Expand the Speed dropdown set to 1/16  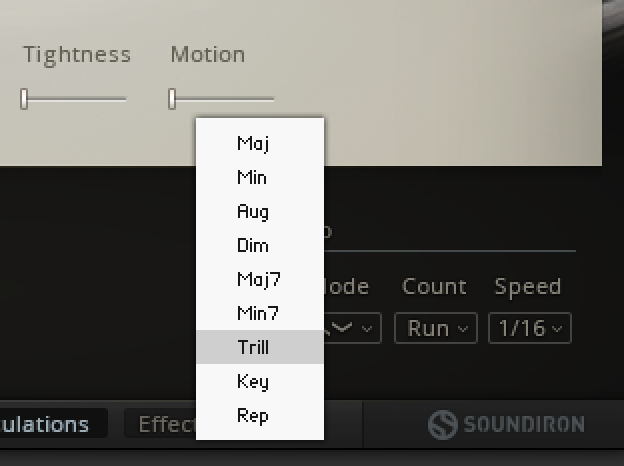pos(529,328)
